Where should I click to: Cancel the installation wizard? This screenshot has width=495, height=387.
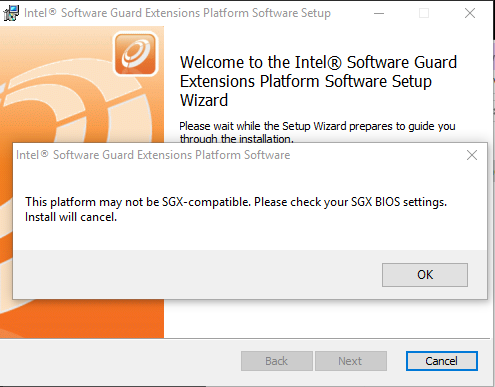point(442,361)
